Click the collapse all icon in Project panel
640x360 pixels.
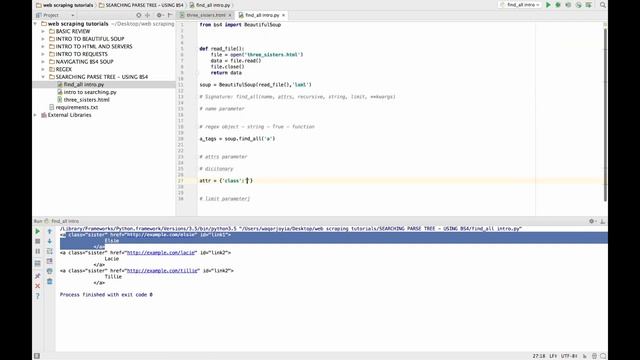148,15
